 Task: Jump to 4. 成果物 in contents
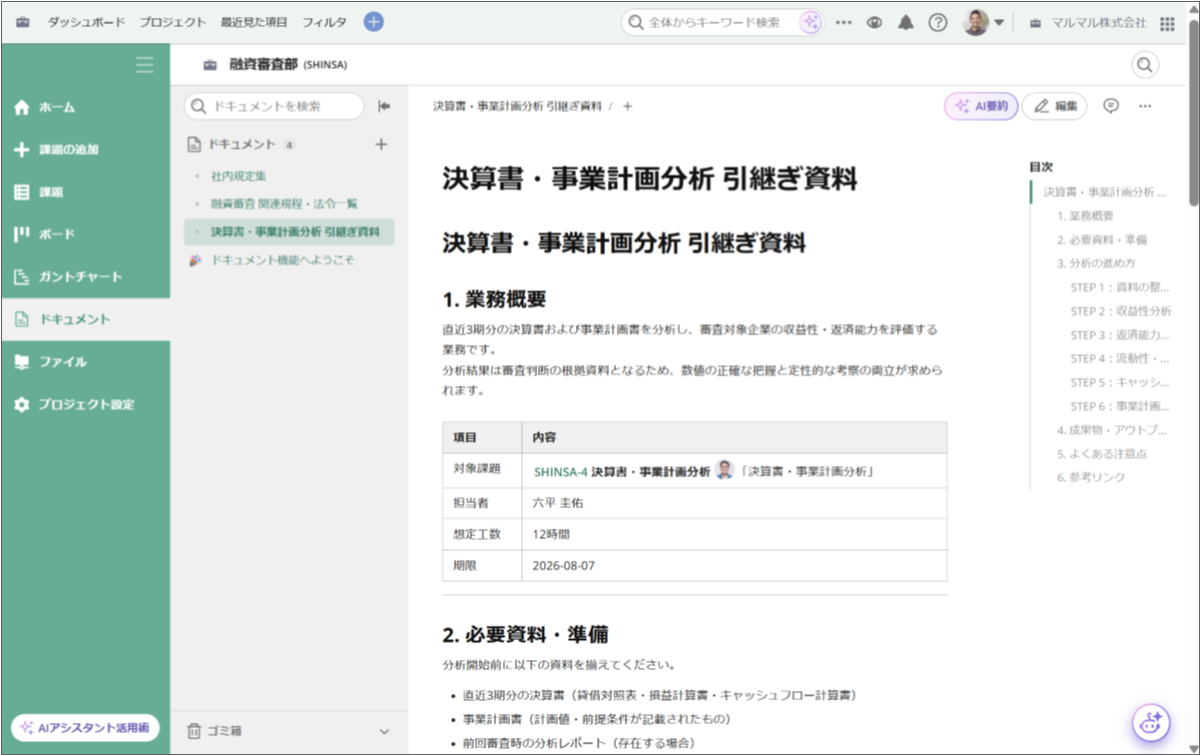click(1112, 430)
